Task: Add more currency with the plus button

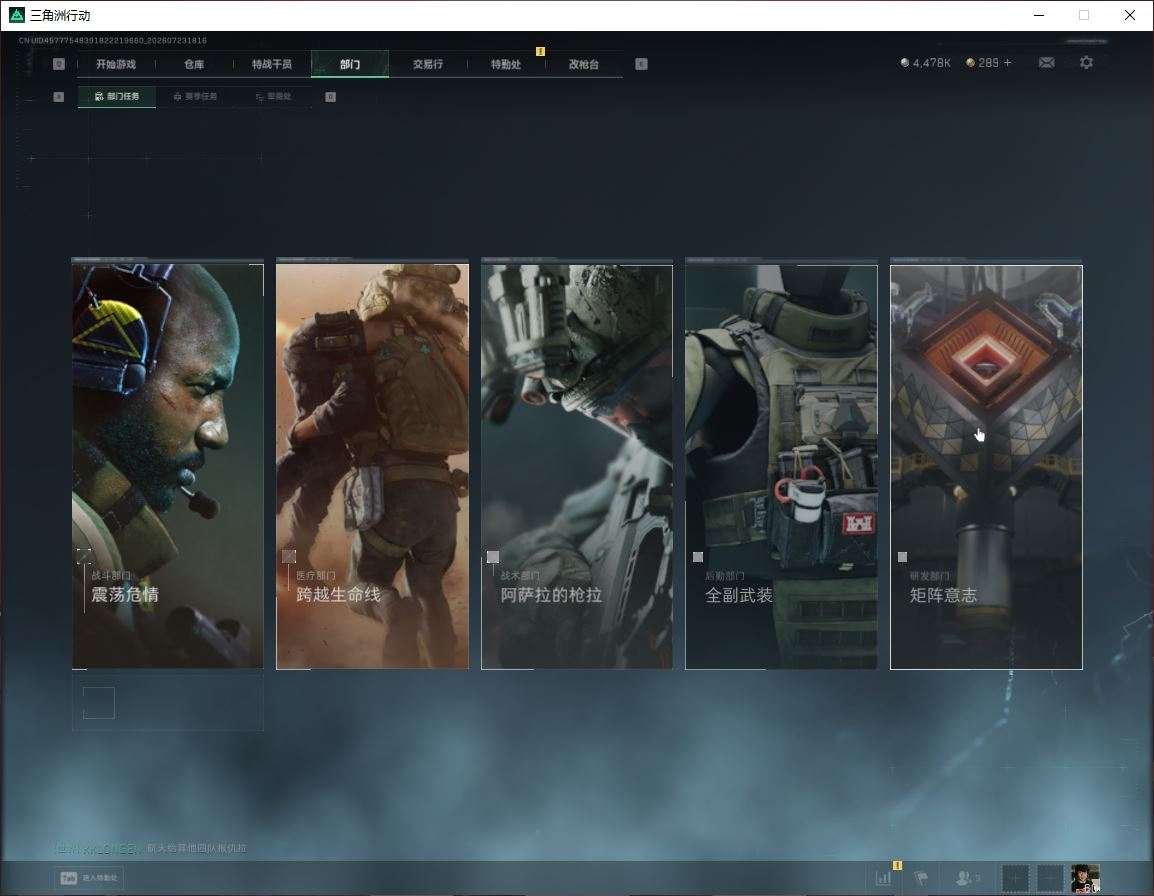Action: click(x=1008, y=63)
